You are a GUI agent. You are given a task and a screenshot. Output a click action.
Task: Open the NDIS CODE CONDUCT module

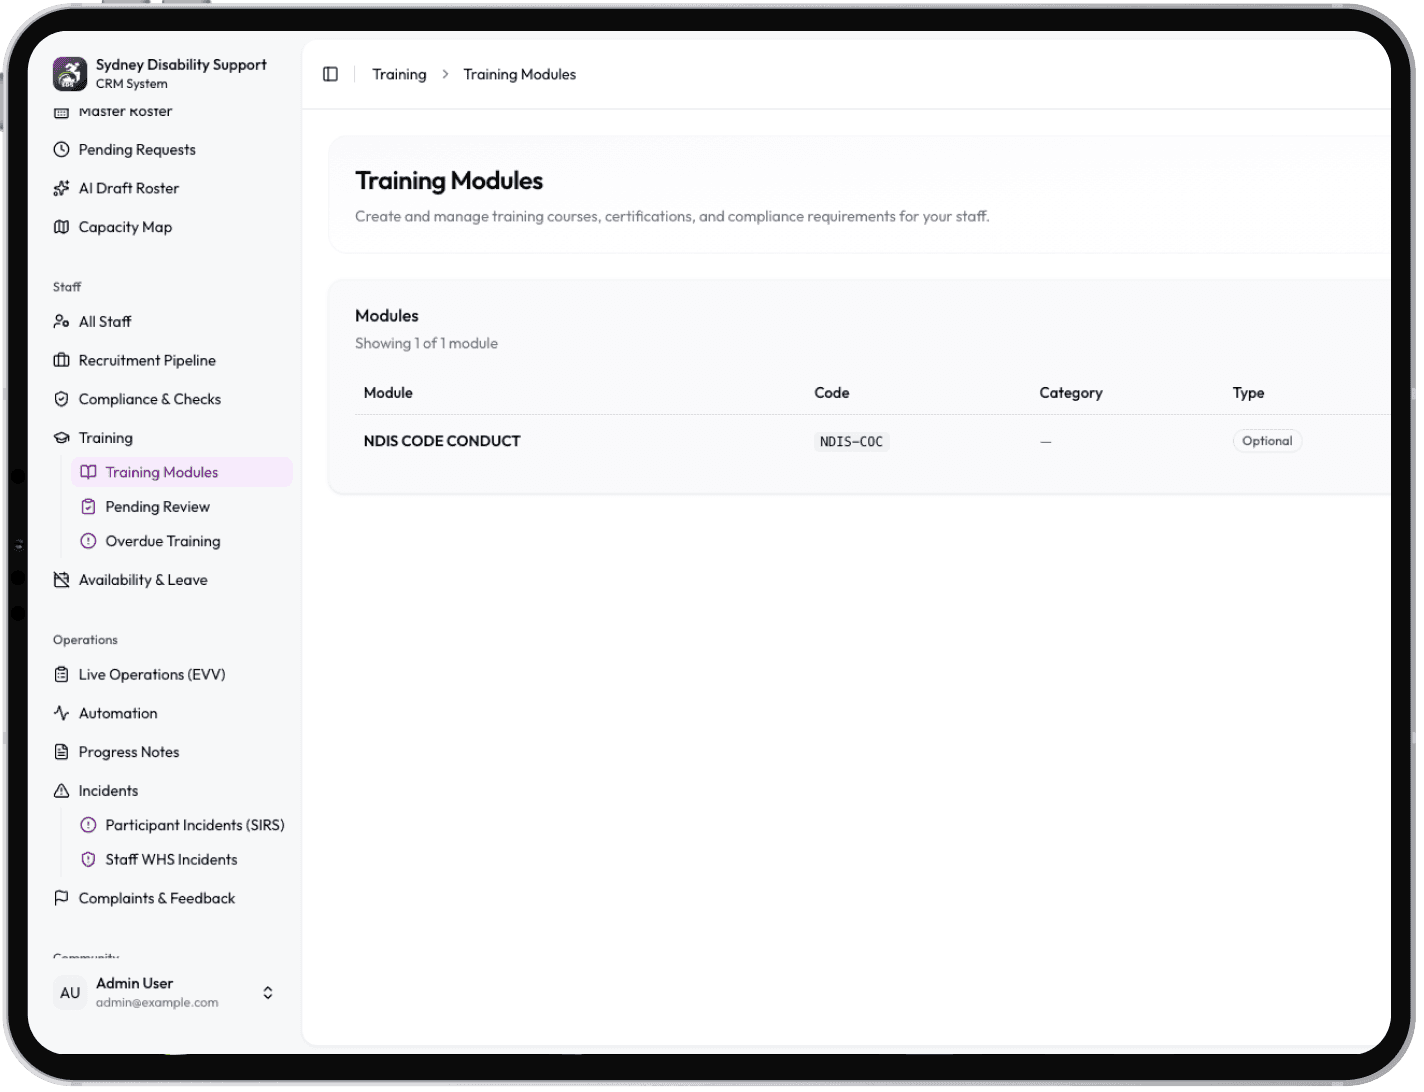[442, 441]
